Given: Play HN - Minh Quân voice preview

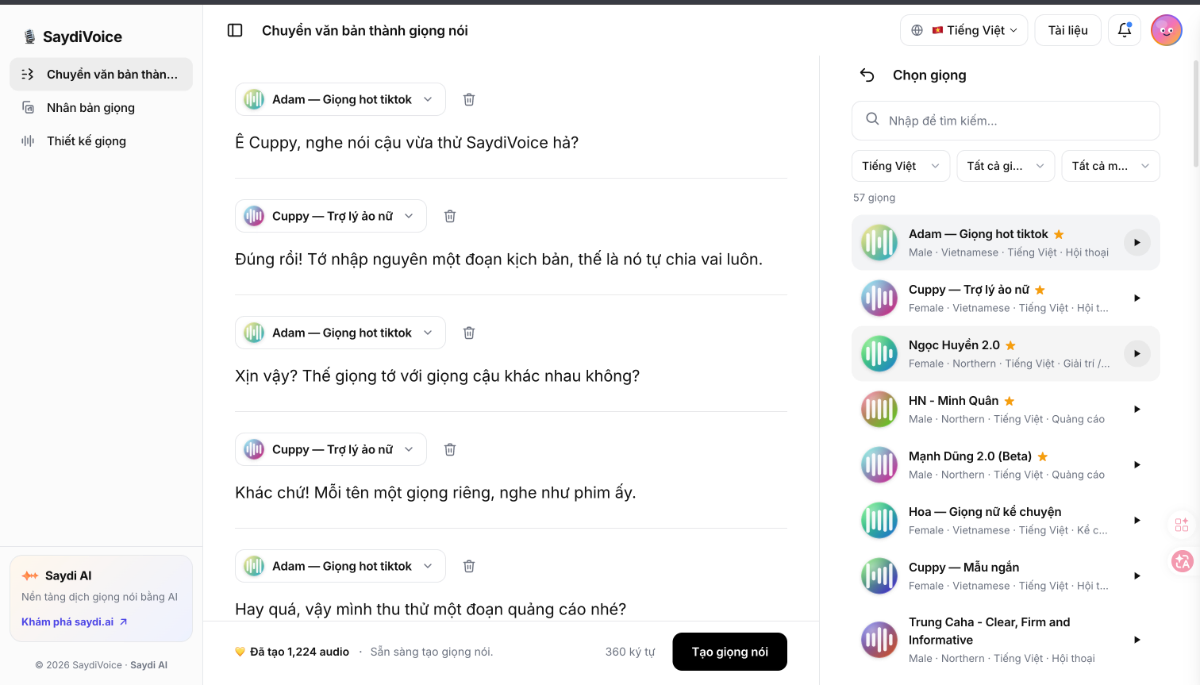Looking at the screenshot, I should (x=1136, y=409).
